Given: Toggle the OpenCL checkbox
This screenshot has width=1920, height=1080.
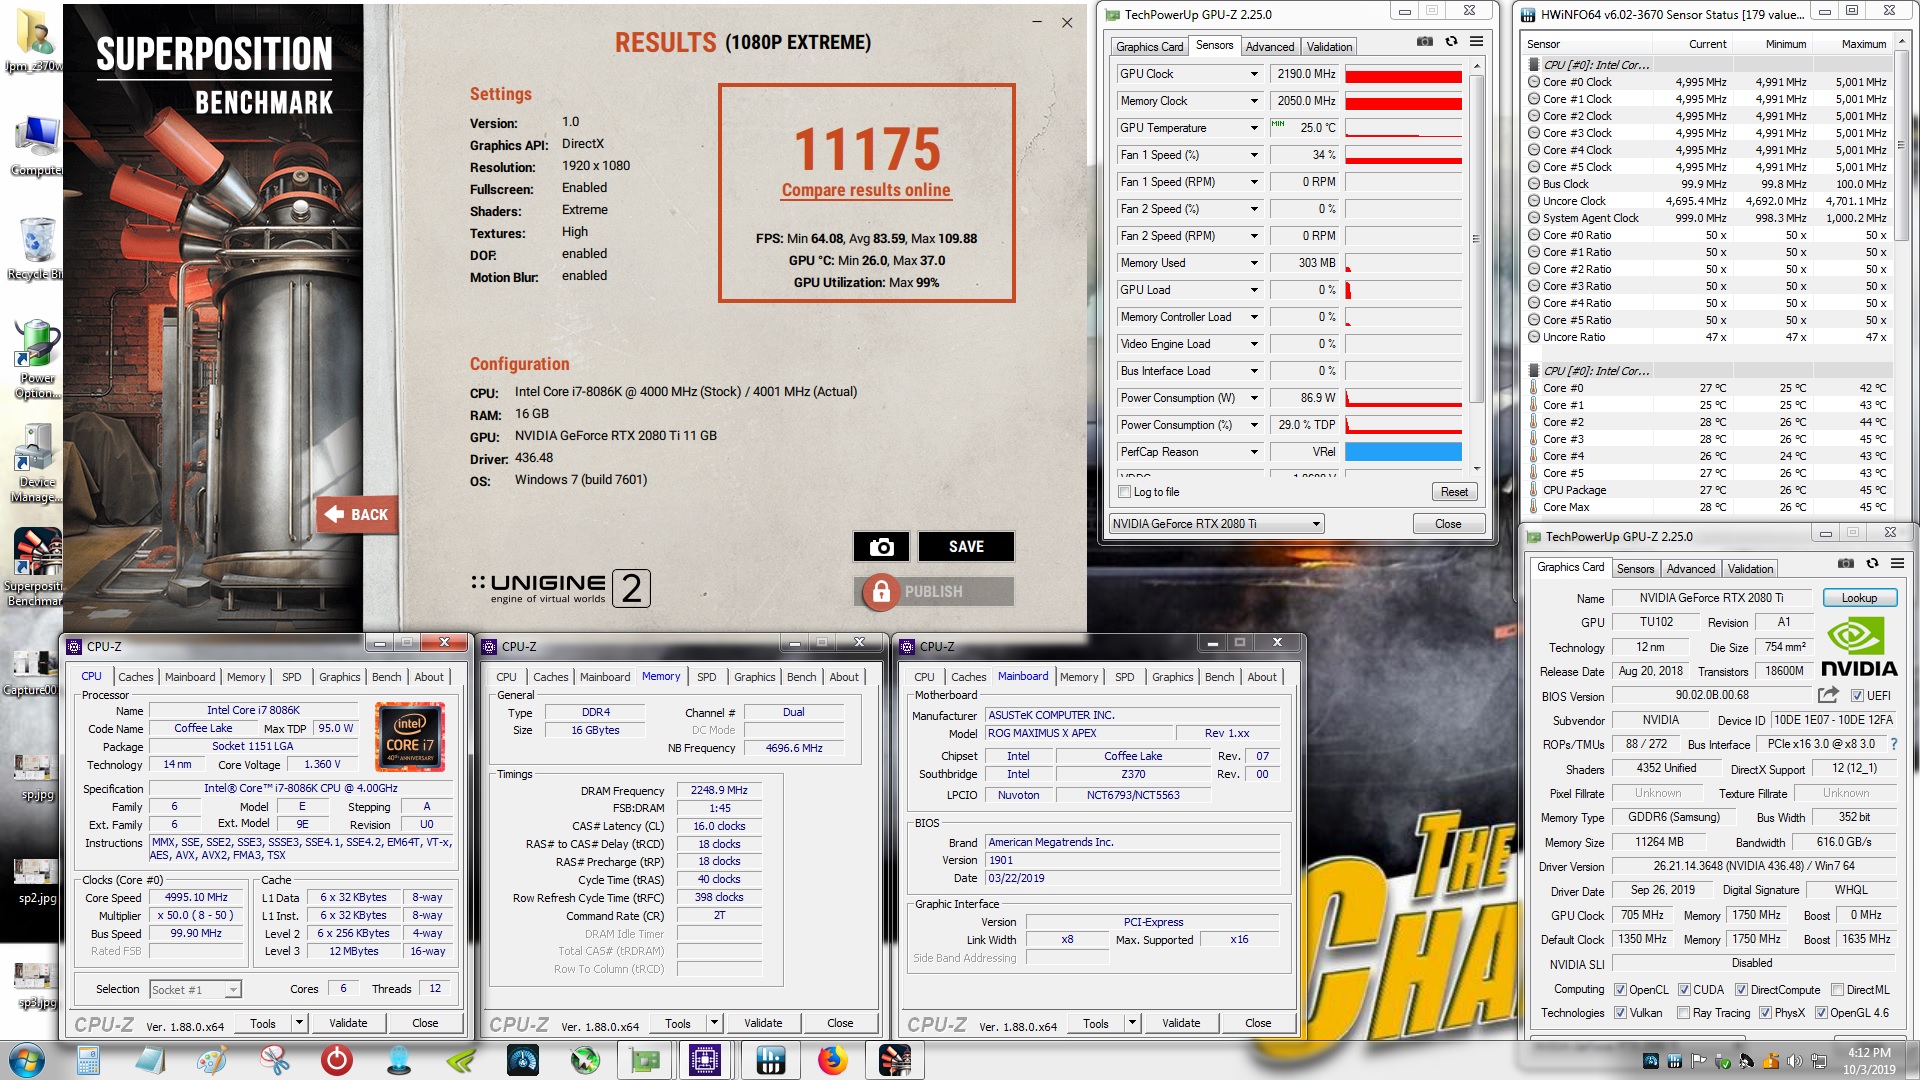Looking at the screenshot, I should coord(1620,990).
